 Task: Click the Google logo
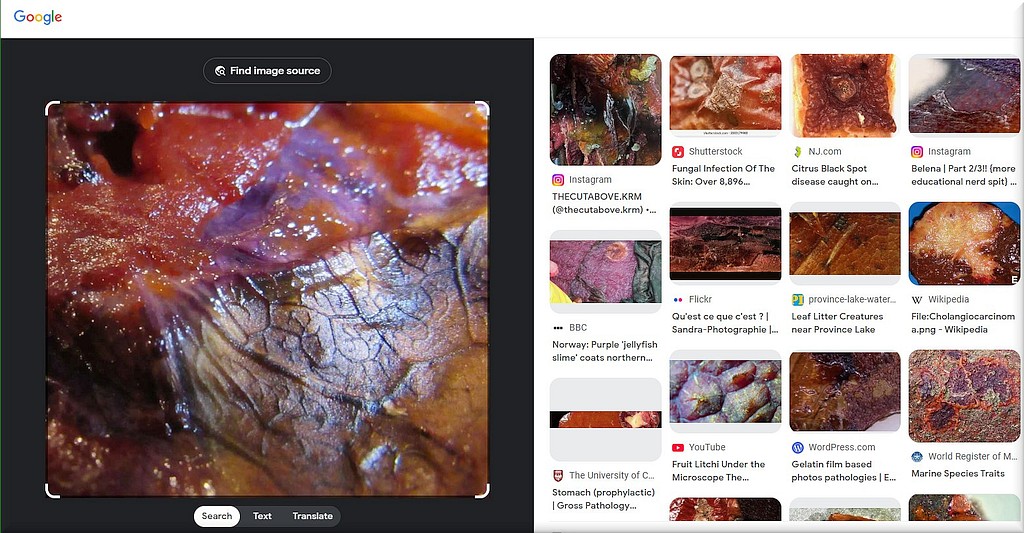[38, 17]
